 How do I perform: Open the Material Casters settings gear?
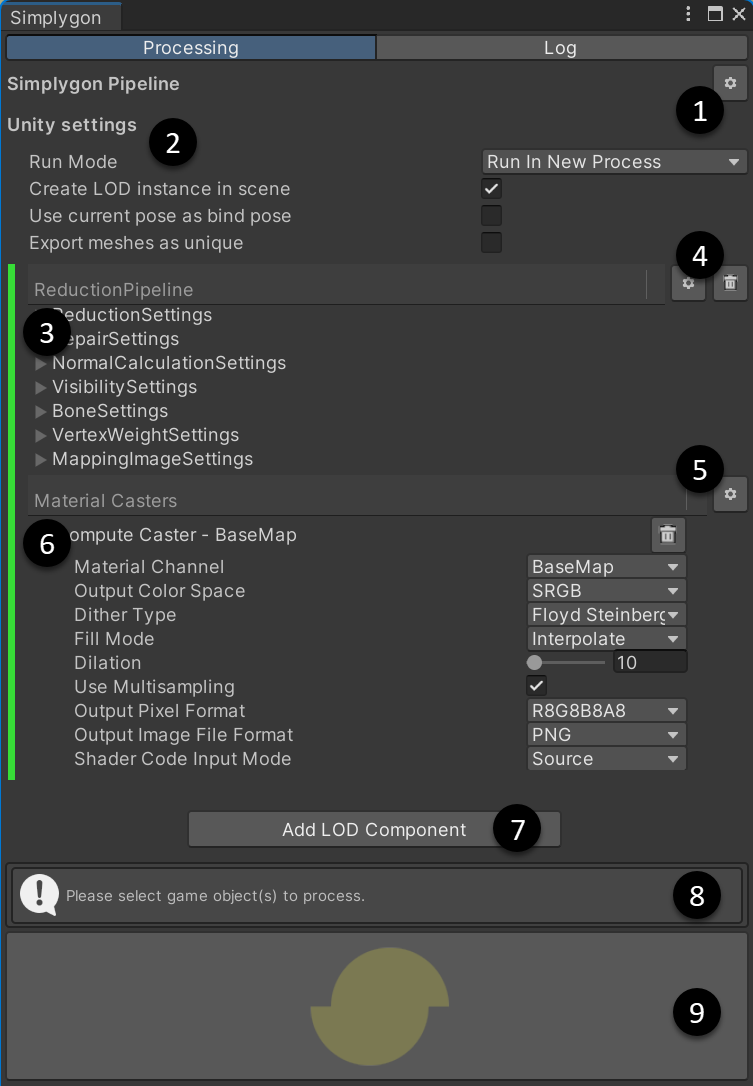(730, 494)
